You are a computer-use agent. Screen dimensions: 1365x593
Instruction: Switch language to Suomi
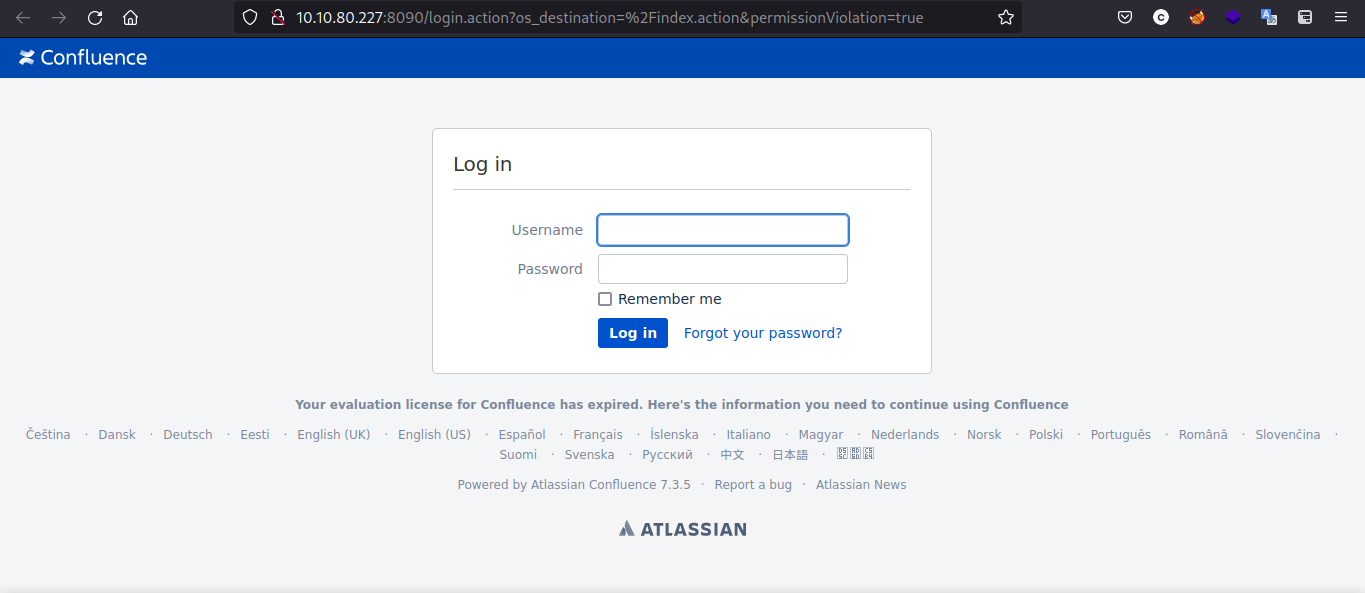[518, 455]
